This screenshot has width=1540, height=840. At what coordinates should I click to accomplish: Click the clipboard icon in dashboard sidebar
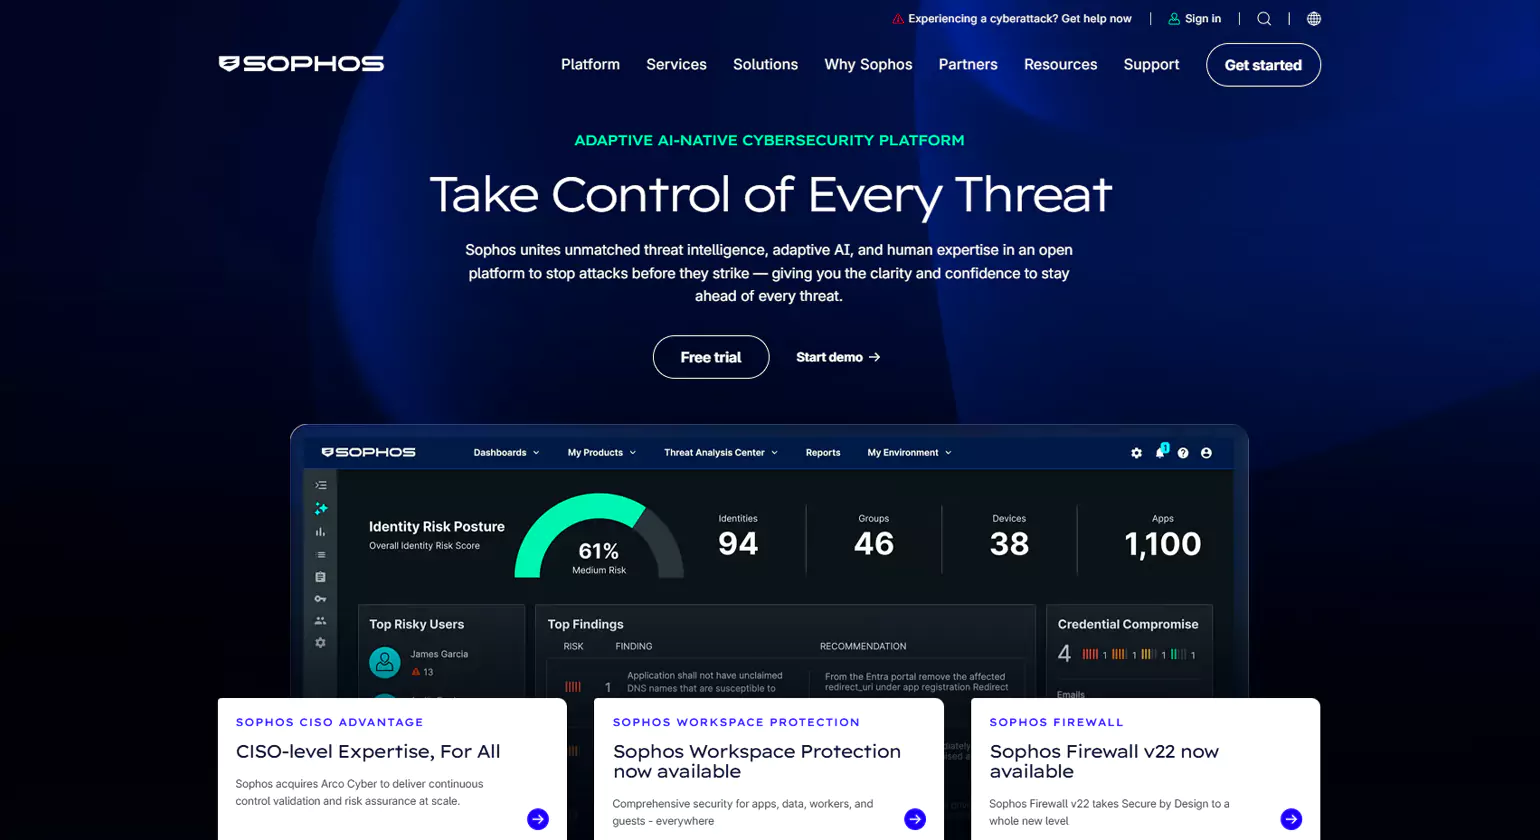click(x=321, y=577)
